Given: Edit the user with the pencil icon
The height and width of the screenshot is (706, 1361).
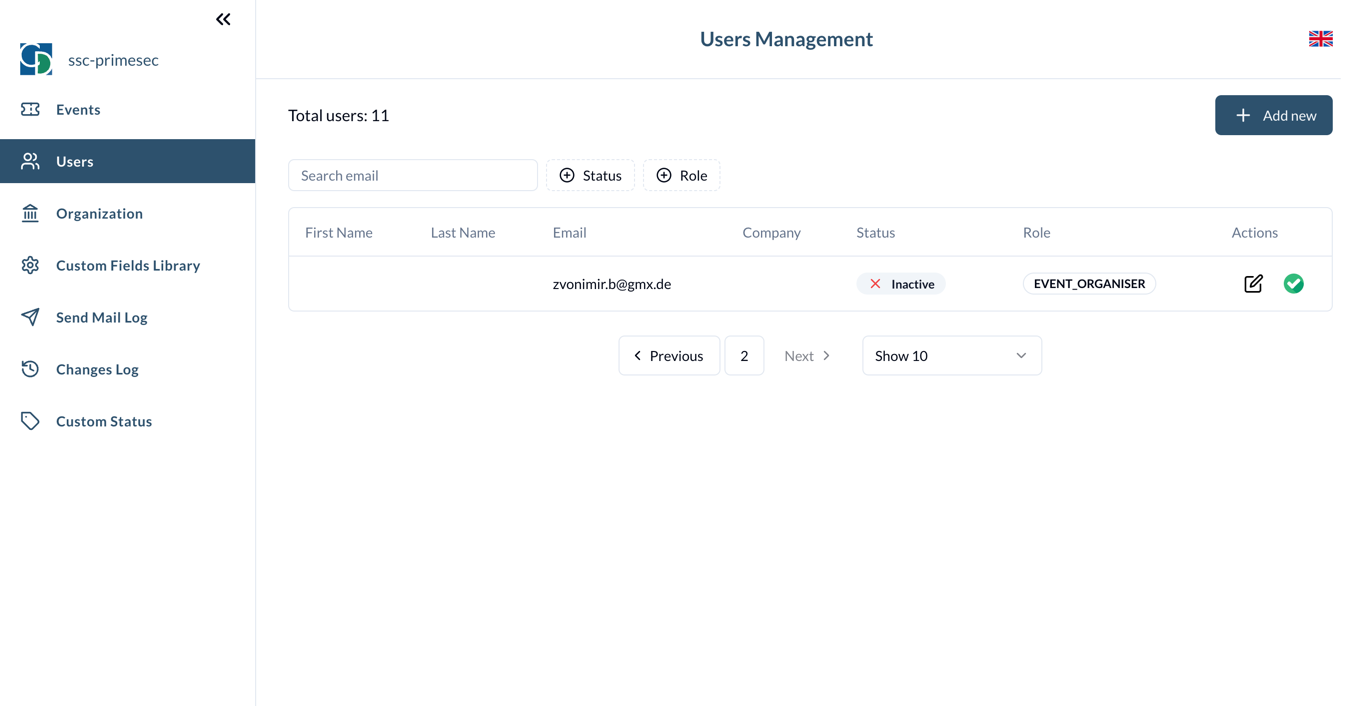Looking at the screenshot, I should [1253, 283].
